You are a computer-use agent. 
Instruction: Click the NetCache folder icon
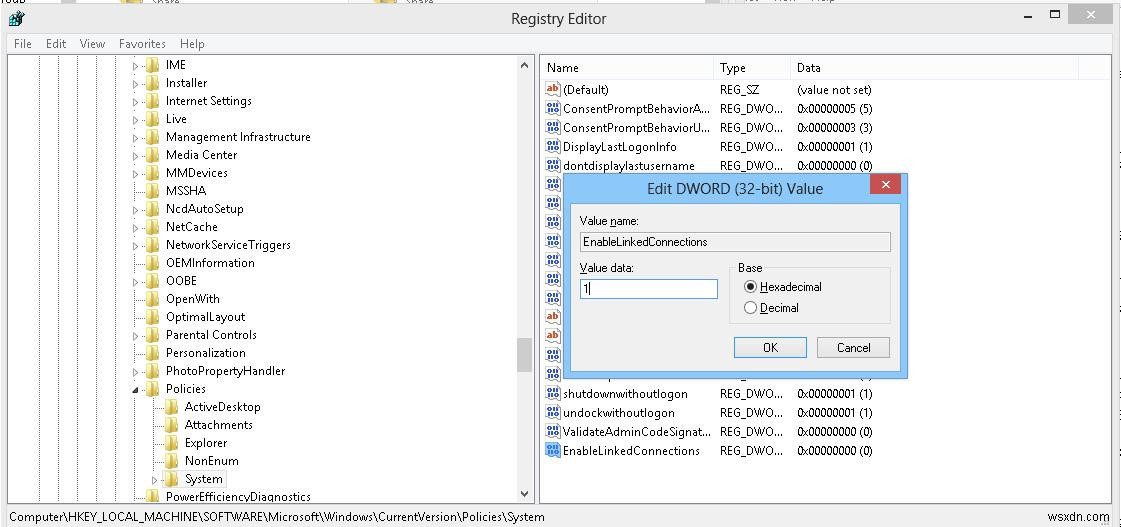152,227
